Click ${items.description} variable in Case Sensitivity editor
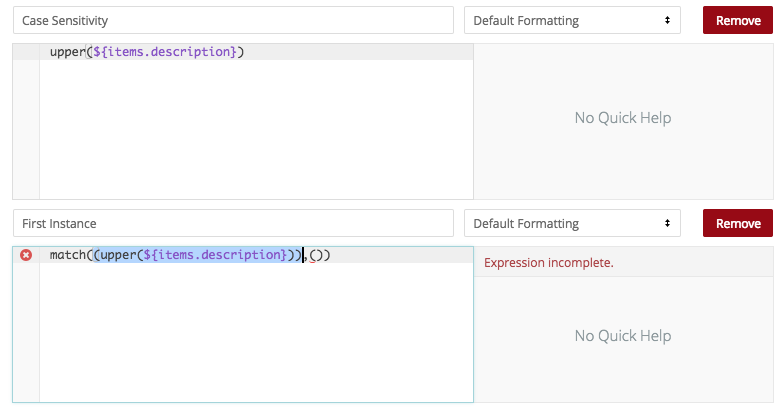This screenshot has width=784, height=411. click(164, 52)
